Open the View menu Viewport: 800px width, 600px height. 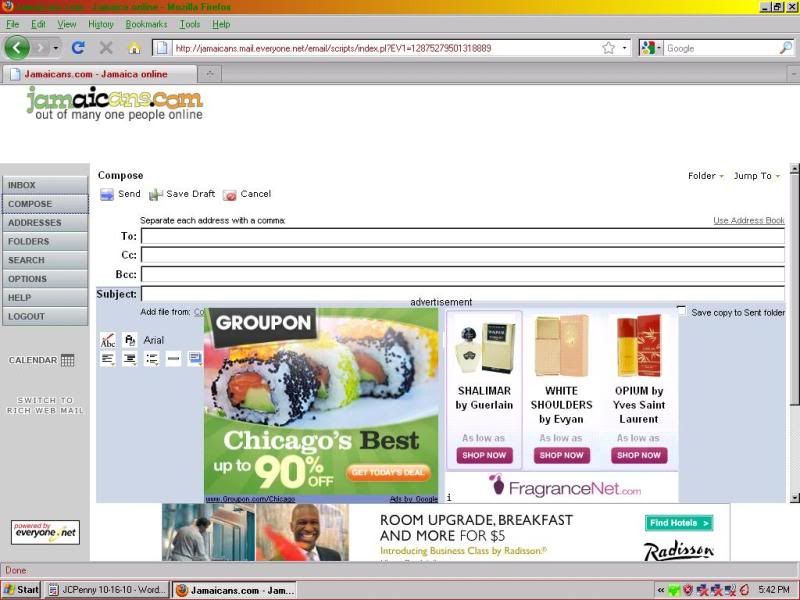coord(67,24)
